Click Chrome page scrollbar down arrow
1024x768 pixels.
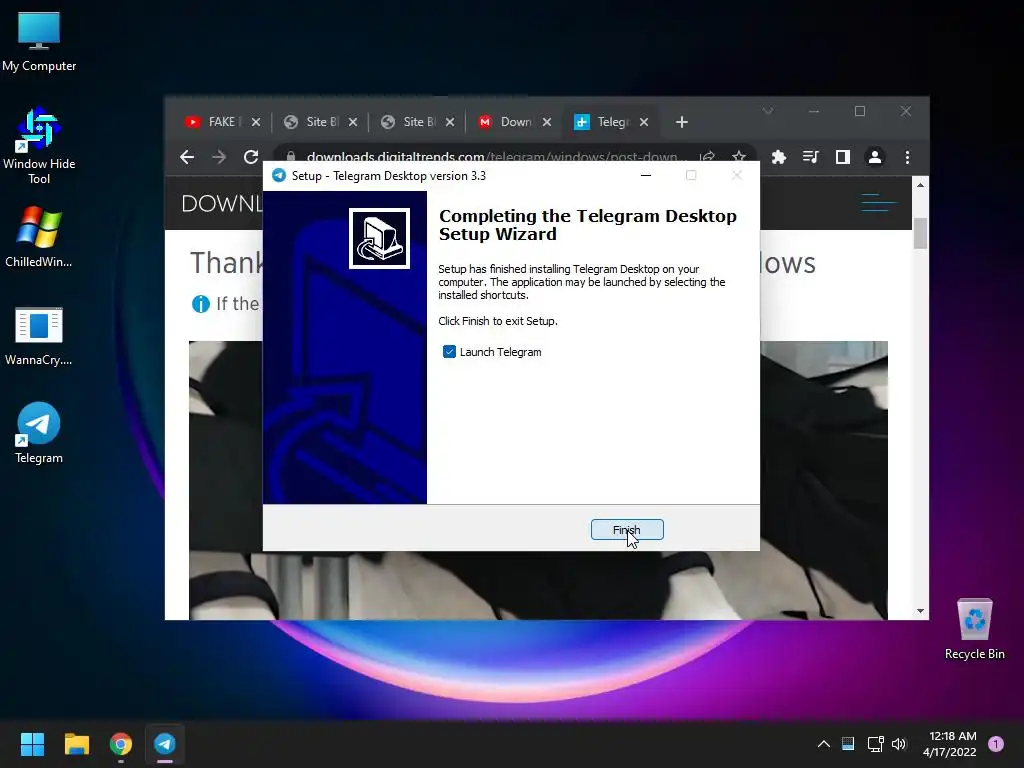point(920,611)
